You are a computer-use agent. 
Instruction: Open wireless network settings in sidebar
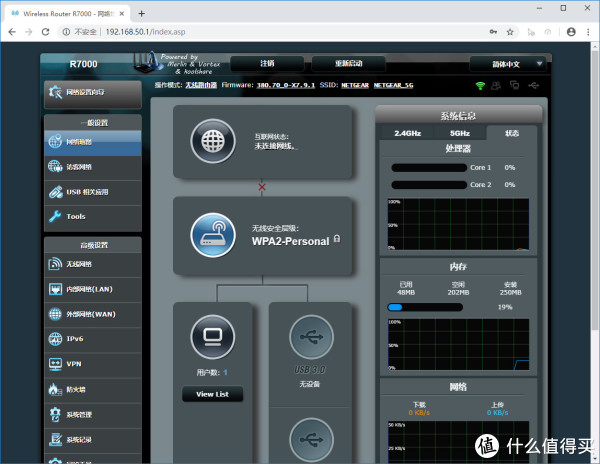(93, 264)
